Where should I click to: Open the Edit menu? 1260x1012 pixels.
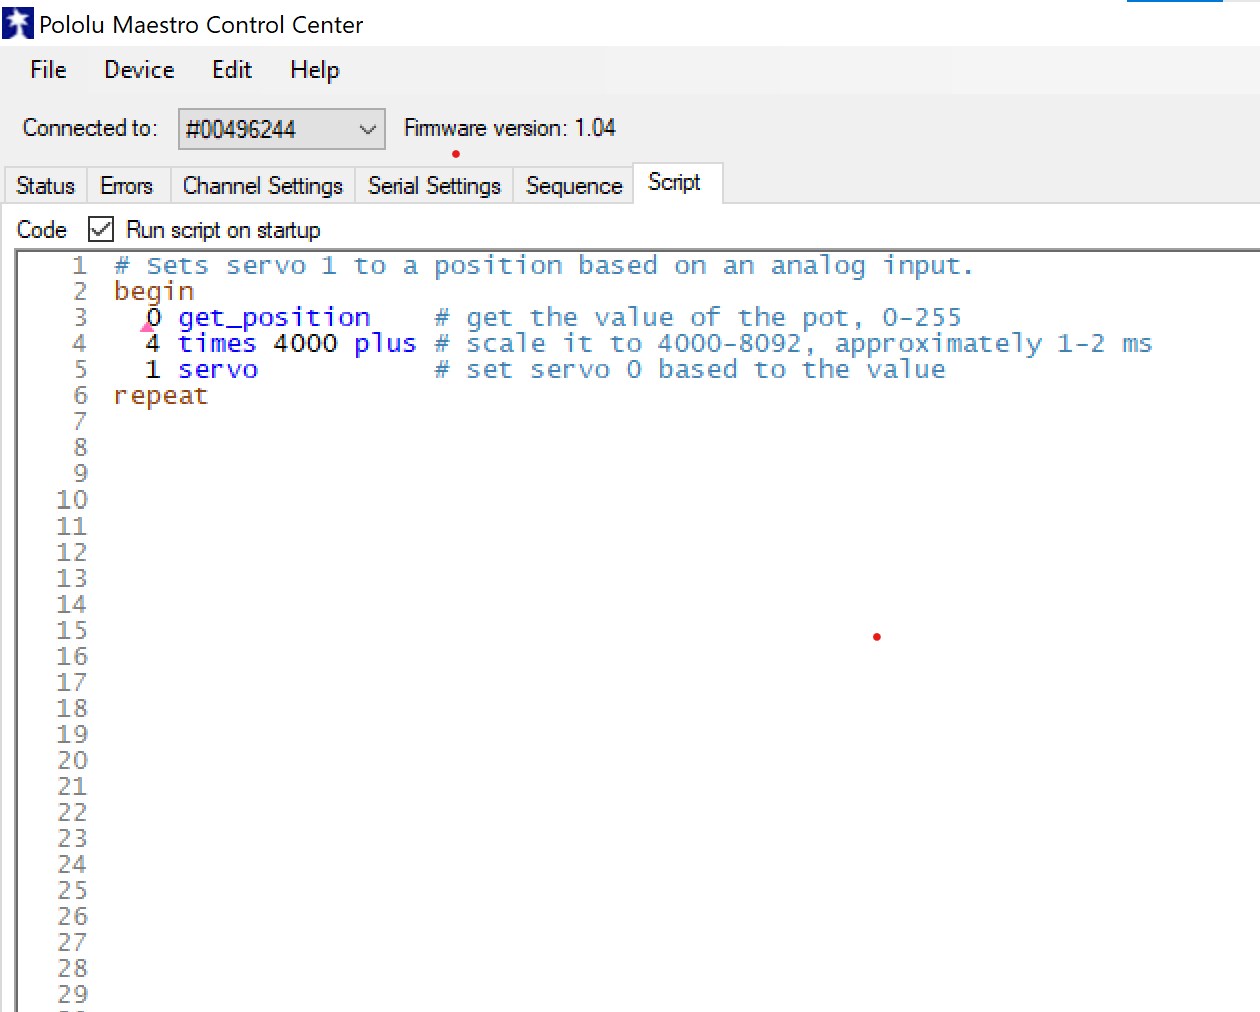pos(231,70)
